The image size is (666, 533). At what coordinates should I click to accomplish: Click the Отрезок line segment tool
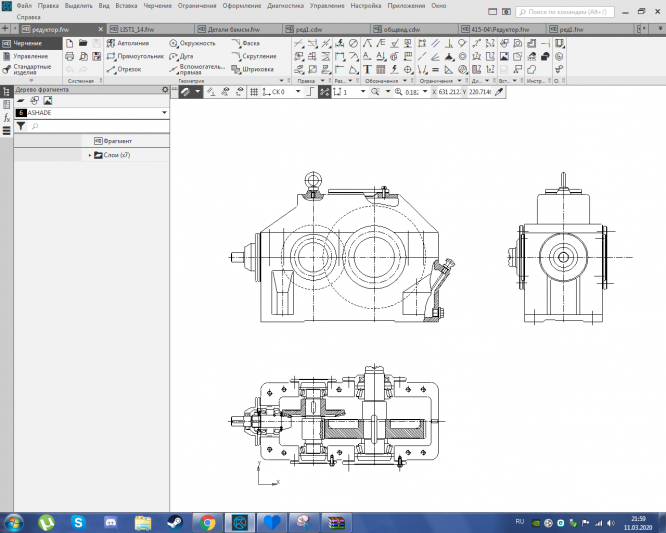(x=128, y=70)
